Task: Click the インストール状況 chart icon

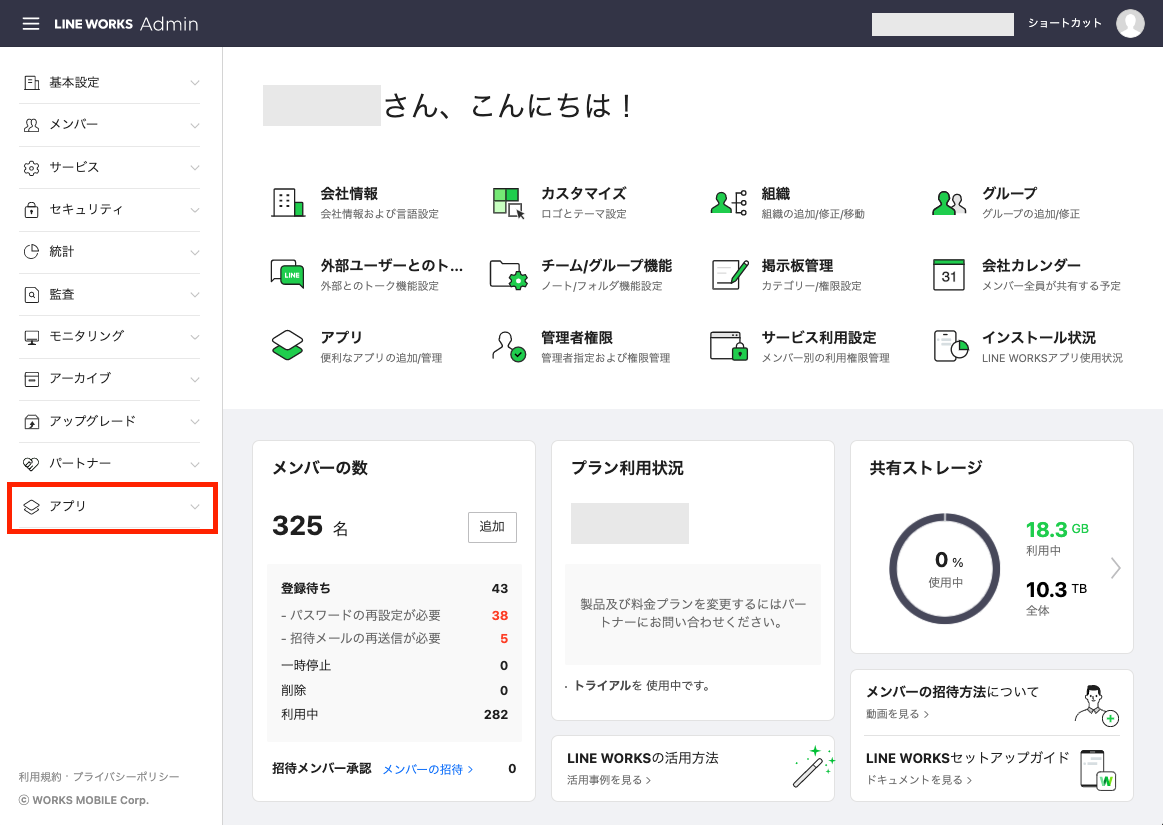Action: click(950, 346)
